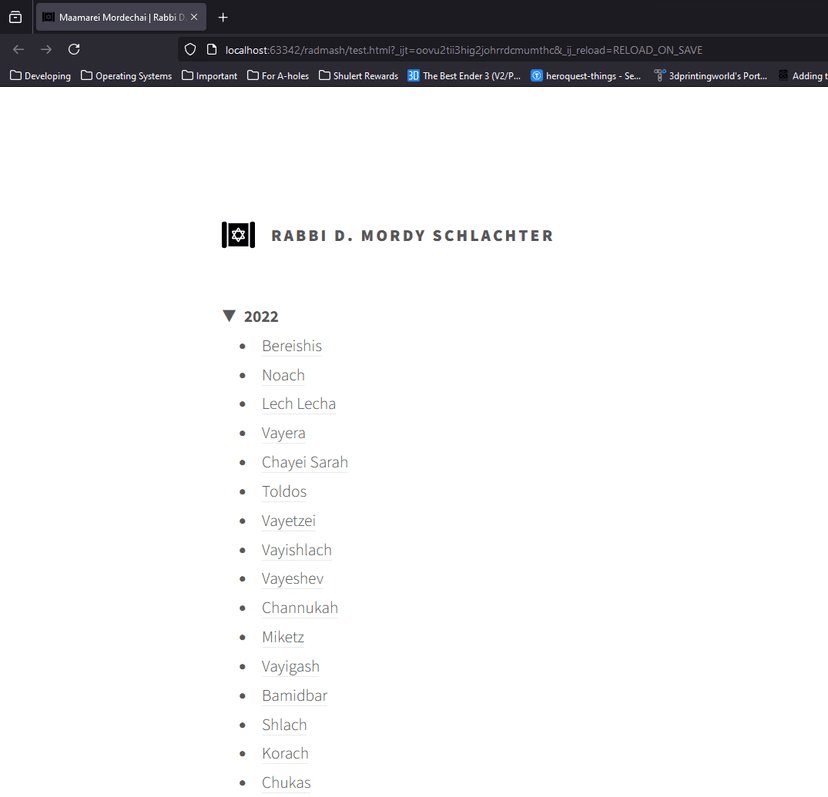
Task: Open the Toldos link
Action: coord(284,492)
